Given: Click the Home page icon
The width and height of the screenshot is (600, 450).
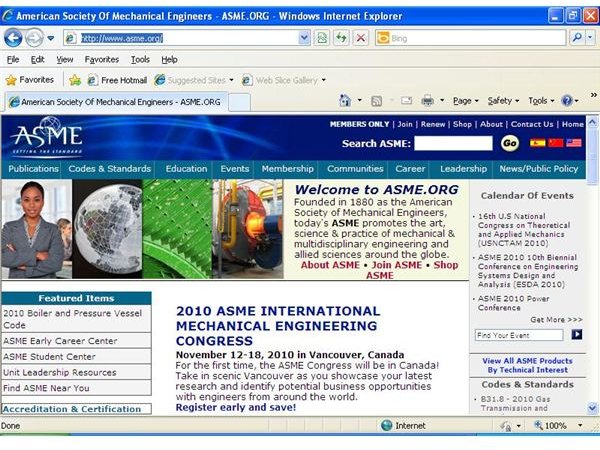Looking at the screenshot, I should 345,101.
